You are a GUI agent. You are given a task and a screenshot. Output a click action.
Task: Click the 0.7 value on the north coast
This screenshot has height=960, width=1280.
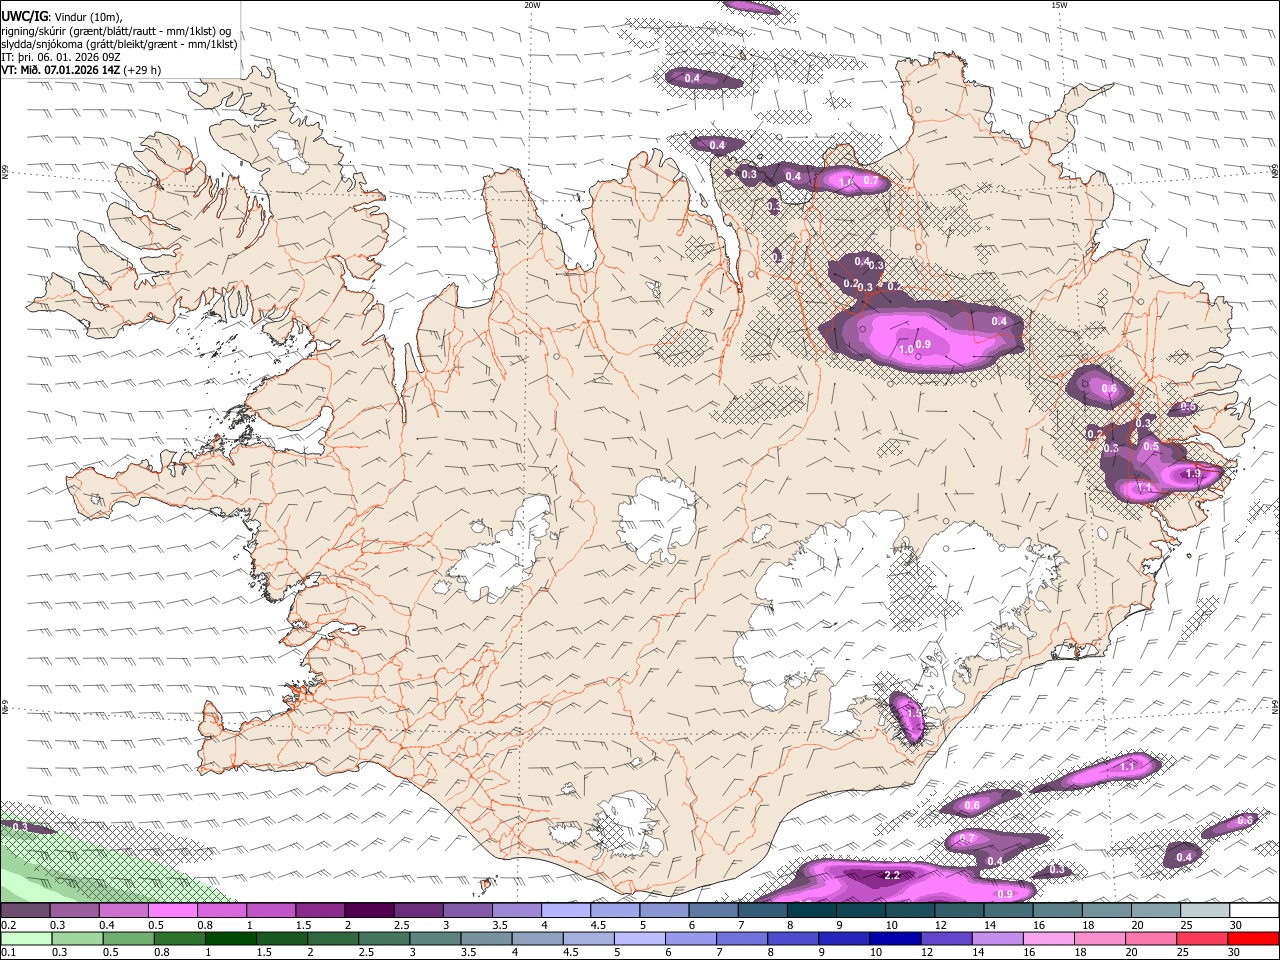click(x=871, y=181)
